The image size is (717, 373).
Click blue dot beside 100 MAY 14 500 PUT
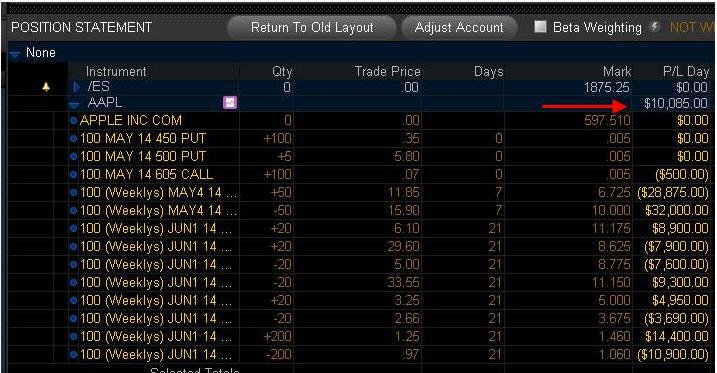pyautogui.click(x=73, y=156)
